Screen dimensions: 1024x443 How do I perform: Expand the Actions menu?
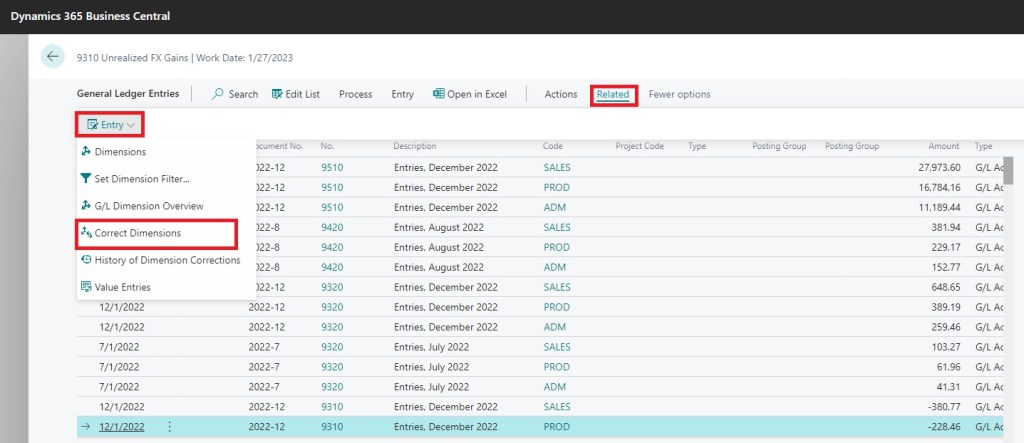pos(560,94)
